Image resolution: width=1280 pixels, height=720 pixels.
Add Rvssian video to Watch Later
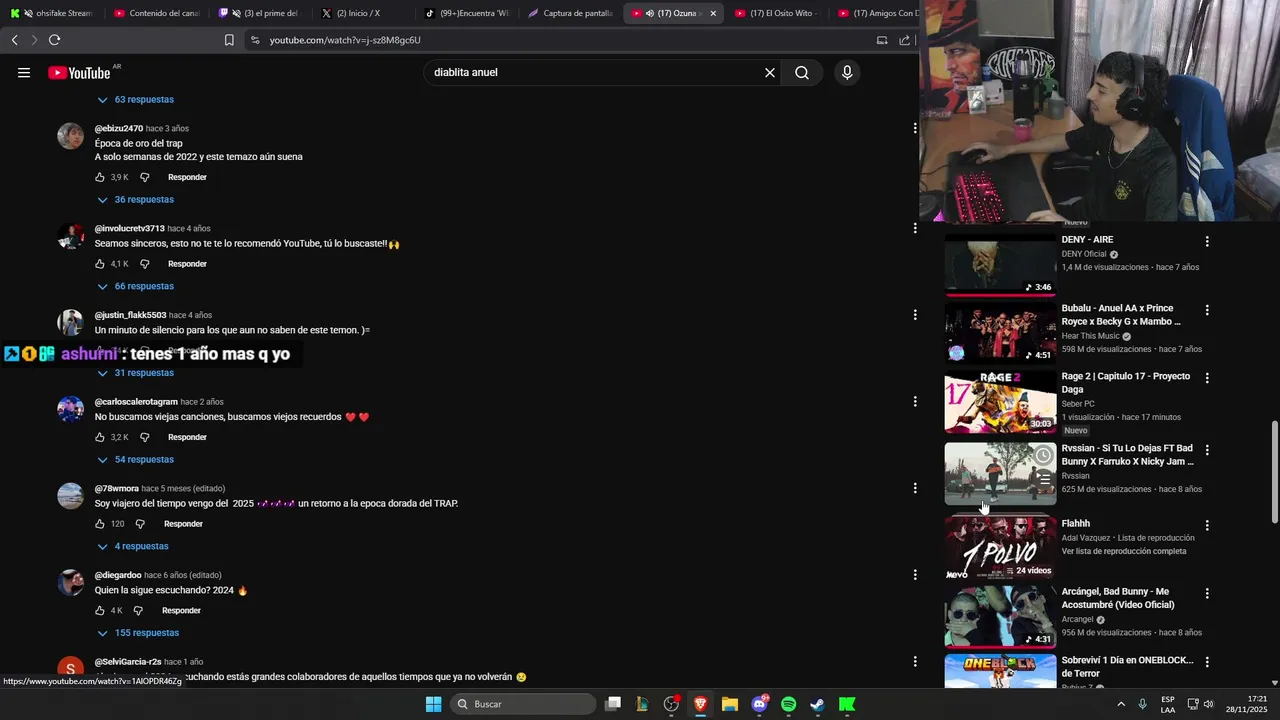(1043, 456)
